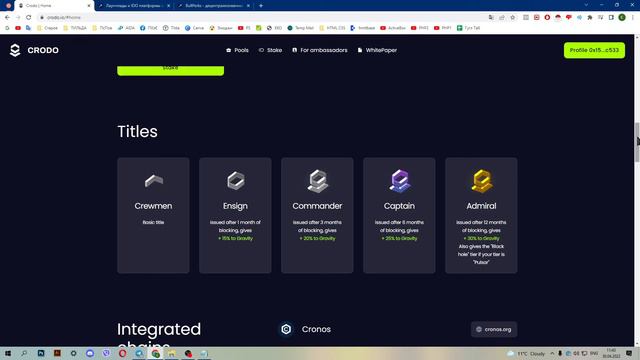The image size is (640, 360).
Task: Click the Commander card name
Action: [x=317, y=206]
